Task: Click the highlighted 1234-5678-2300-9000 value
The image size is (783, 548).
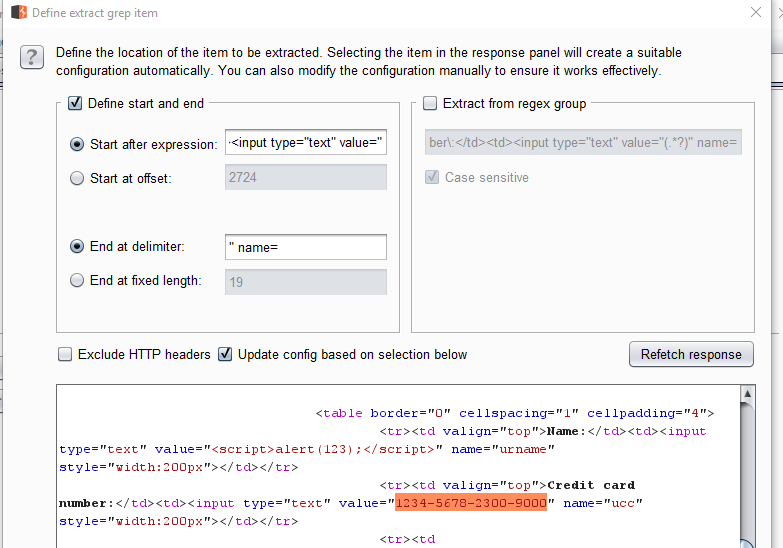Action: pos(471,503)
